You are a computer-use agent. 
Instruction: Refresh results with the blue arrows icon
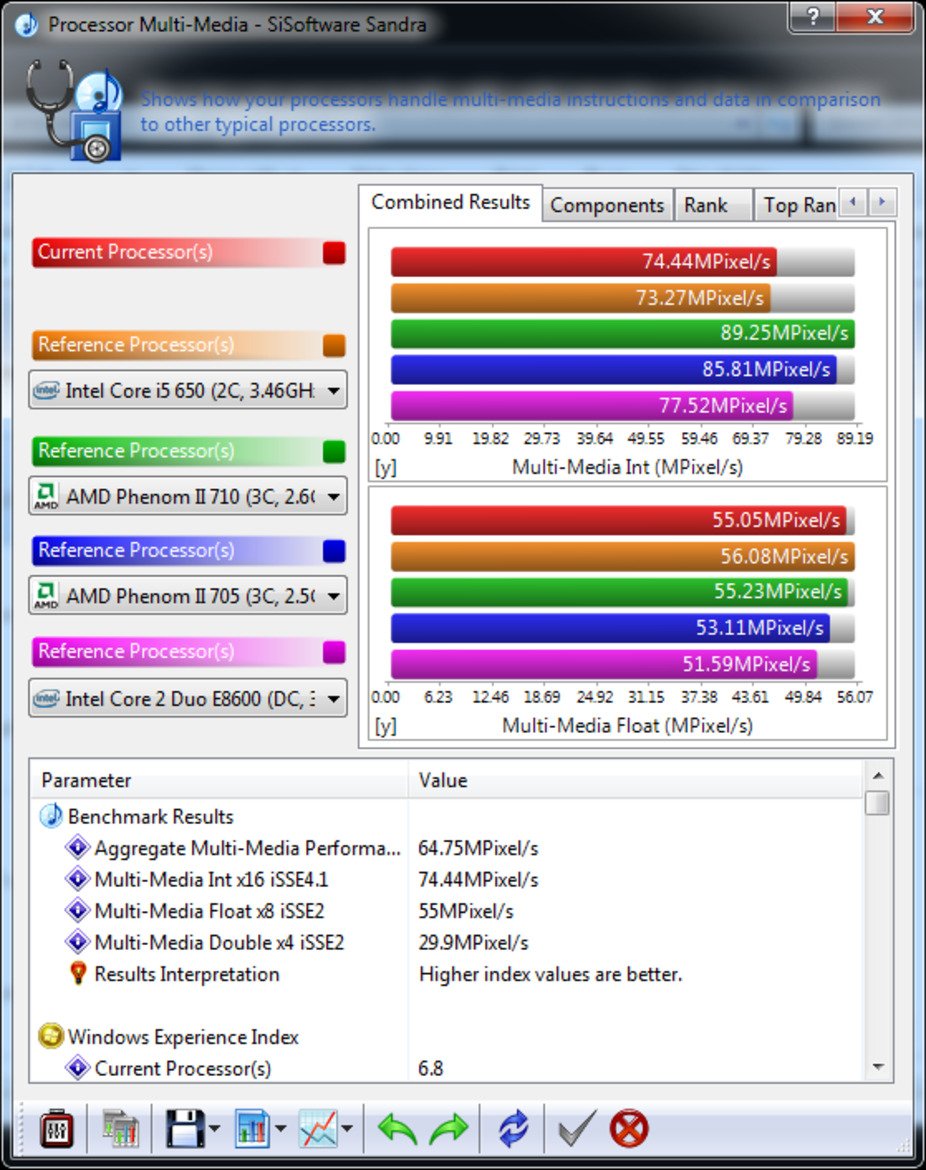click(513, 1128)
